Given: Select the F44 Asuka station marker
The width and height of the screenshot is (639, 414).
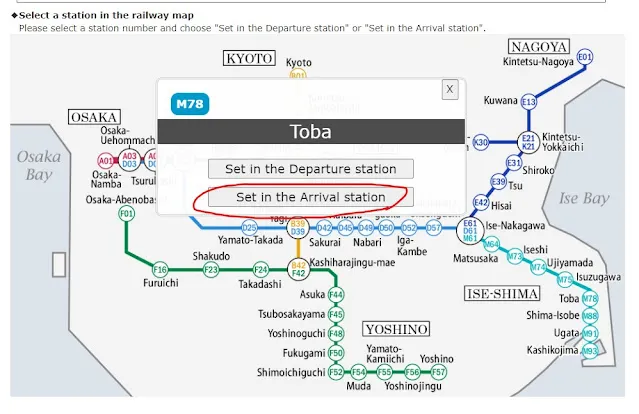Looking at the screenshot, I should tap(336, 295).
